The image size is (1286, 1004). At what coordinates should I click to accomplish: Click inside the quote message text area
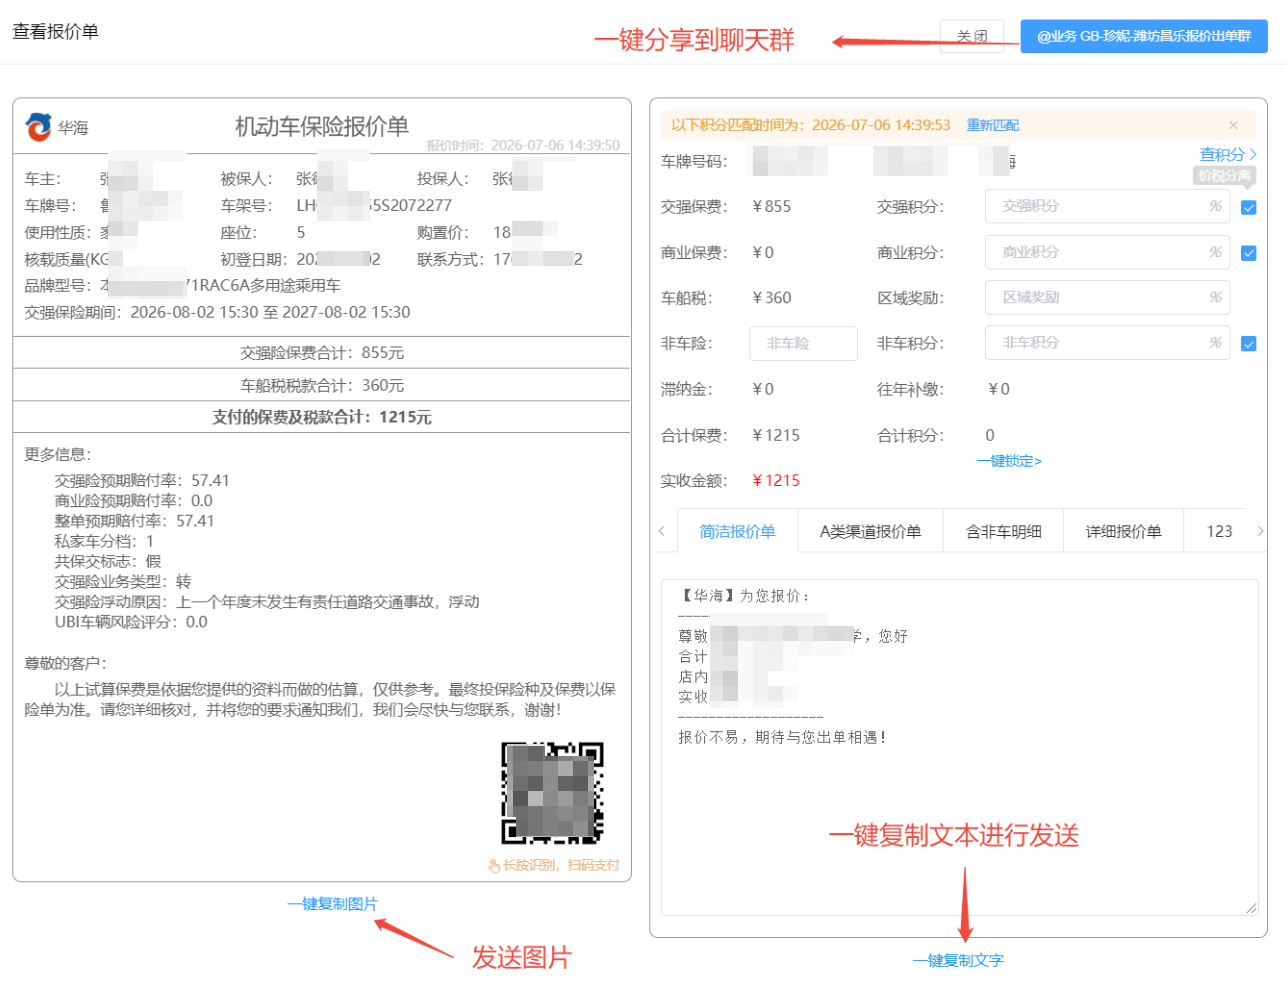coord(959,747)
